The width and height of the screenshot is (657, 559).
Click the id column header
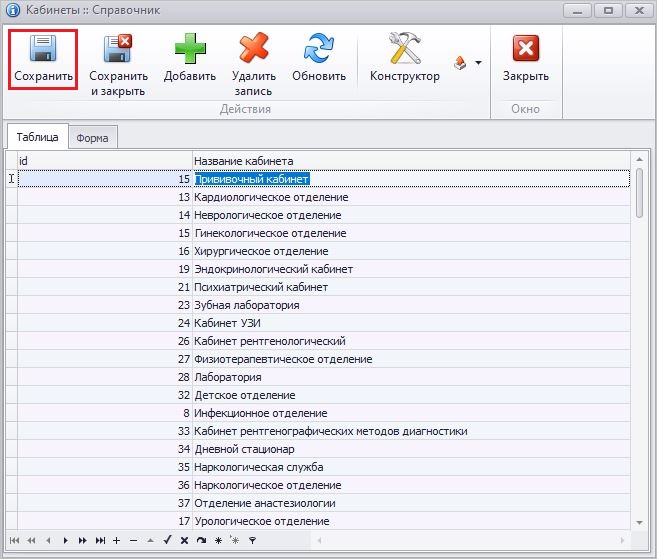tap(104, 161)
